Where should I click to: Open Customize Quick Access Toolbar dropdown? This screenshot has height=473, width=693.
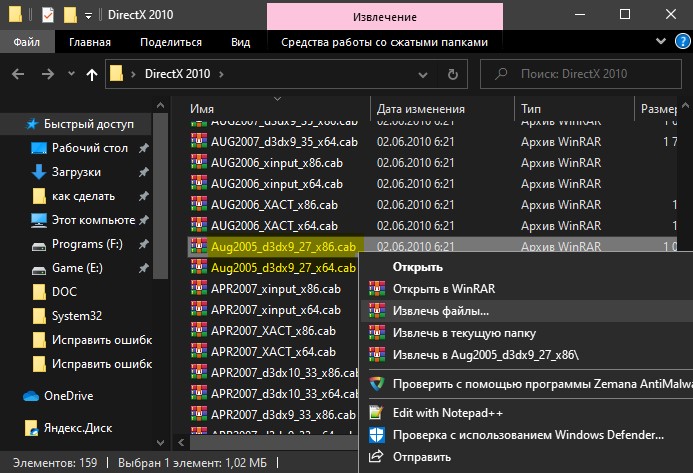point(88,16)
